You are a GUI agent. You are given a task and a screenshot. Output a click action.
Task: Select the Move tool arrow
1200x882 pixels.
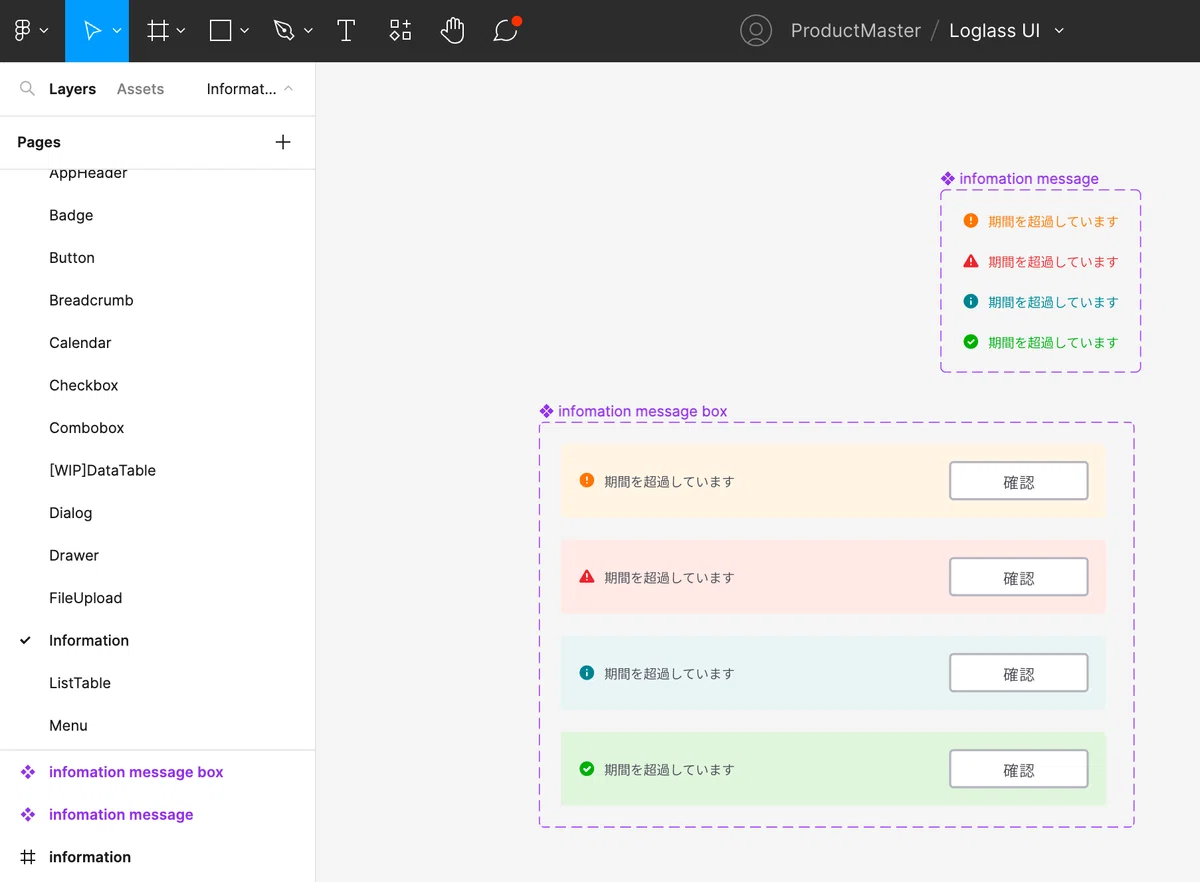click(x=92, y=31)
